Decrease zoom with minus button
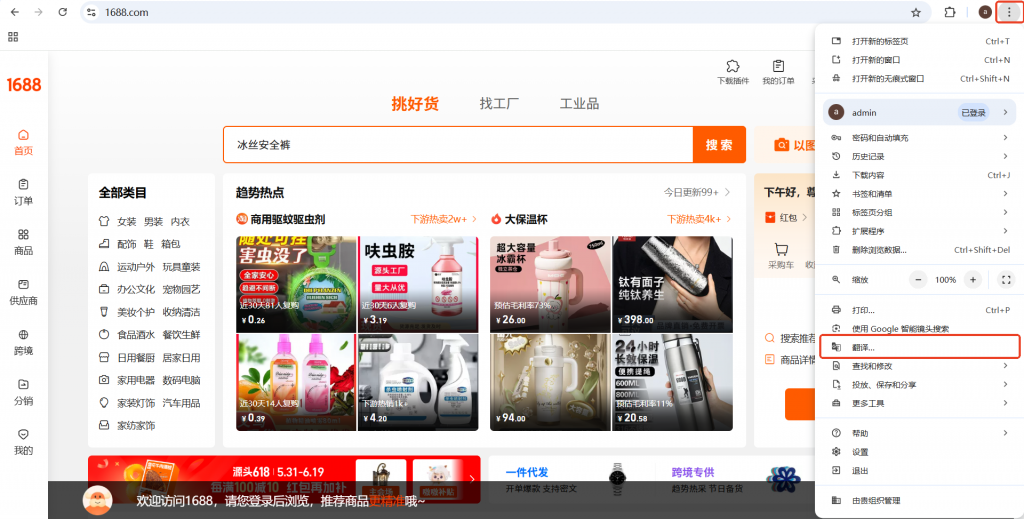Screen dimensions: 1024x519 click(x=918, y=280)
